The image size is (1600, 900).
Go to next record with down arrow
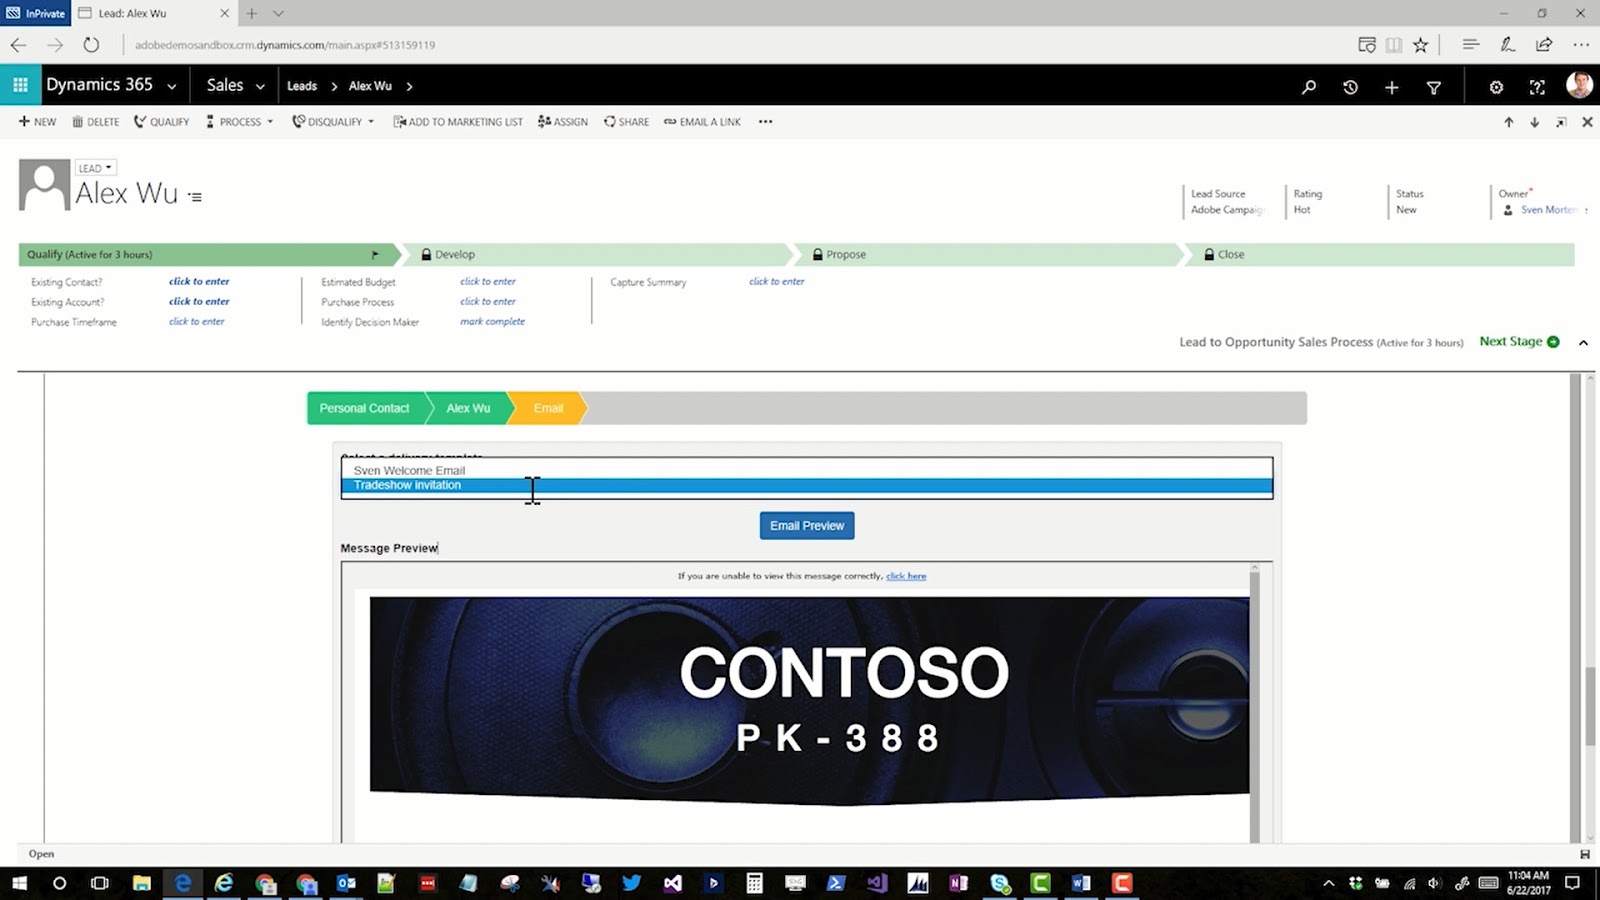point(1534,122)
